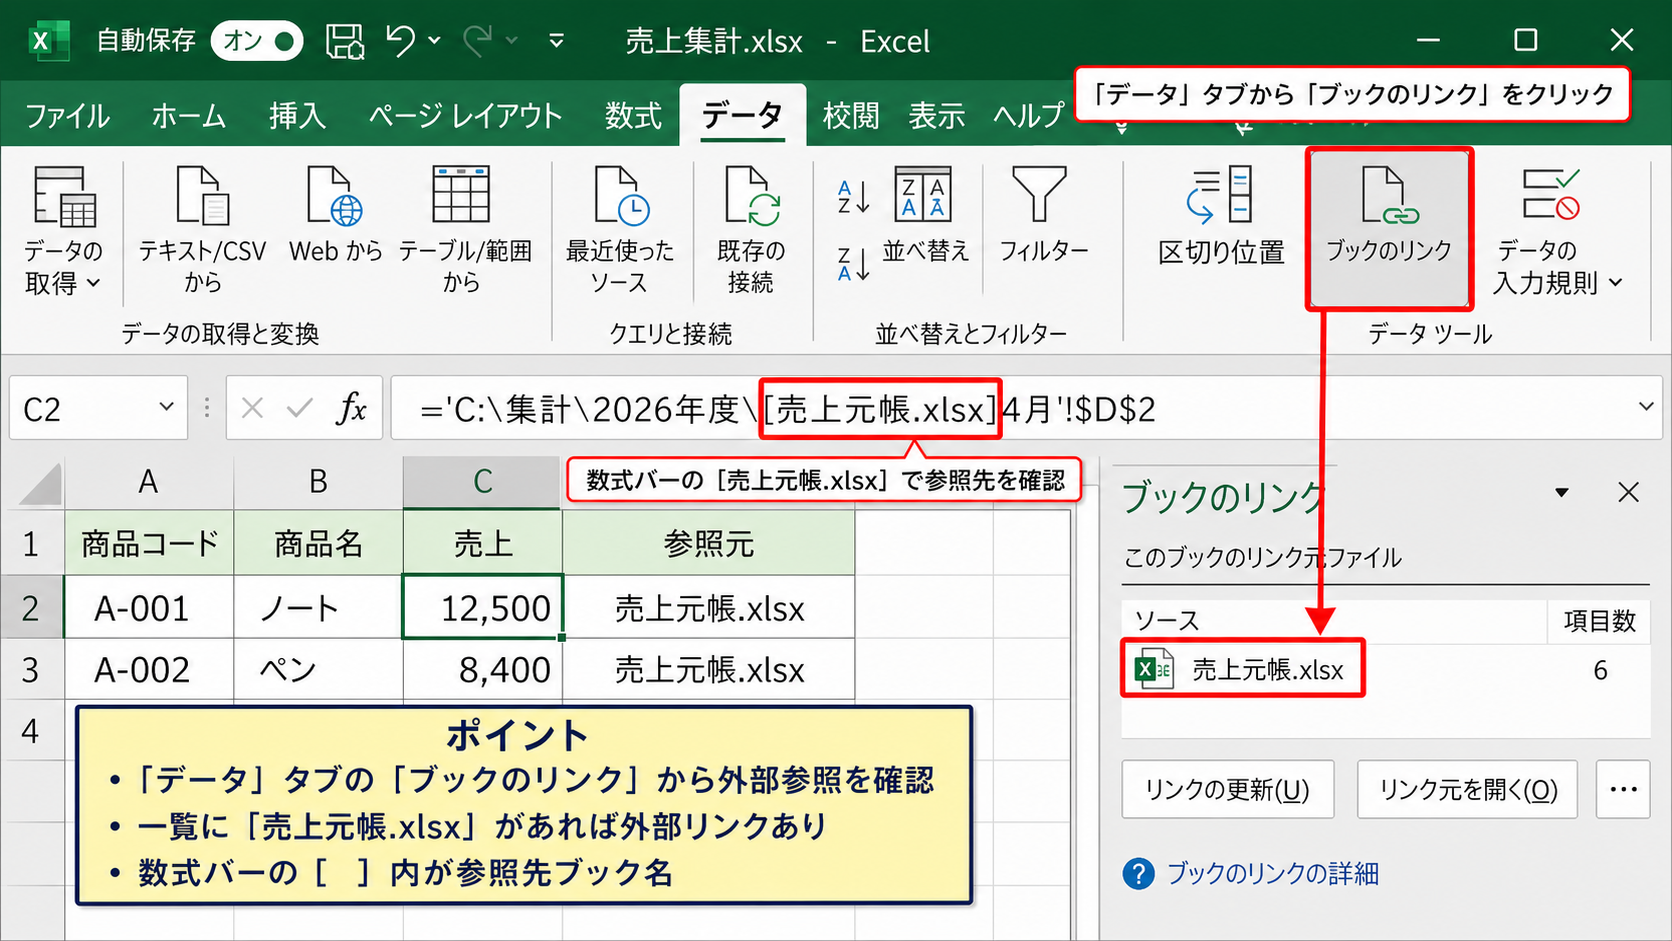Open the customize quick access toolbar dropdown
The width and height of the screenshot is (1672, 941).
coord(557,41)
